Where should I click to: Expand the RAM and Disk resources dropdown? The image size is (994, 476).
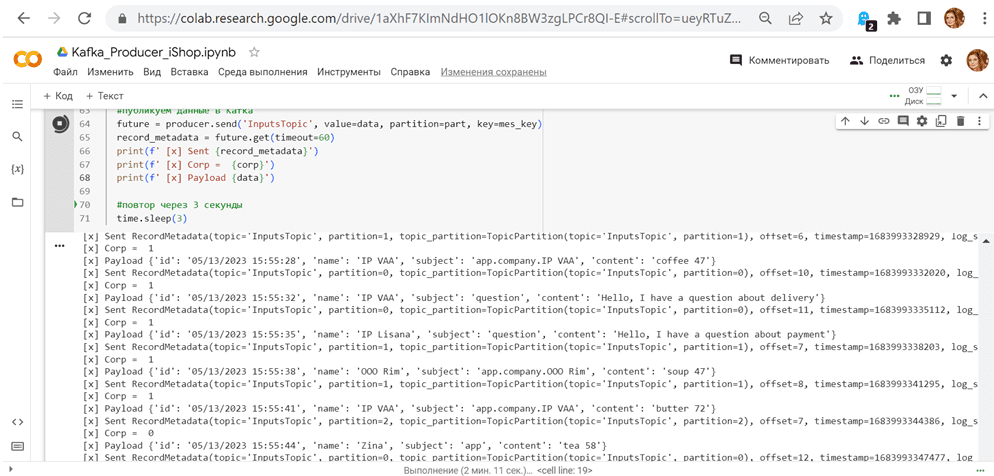[954, 96]
